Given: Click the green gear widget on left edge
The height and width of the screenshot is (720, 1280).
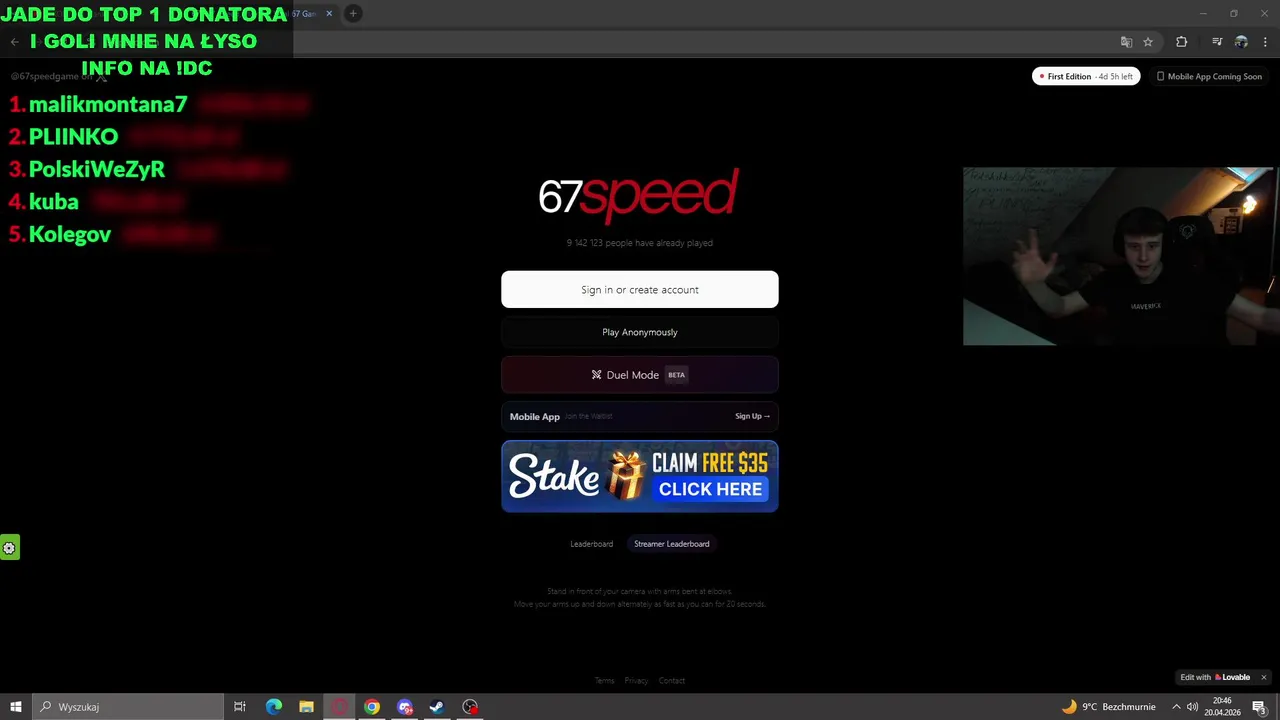Looking at the screenshot, I should (x=9, y=547).
